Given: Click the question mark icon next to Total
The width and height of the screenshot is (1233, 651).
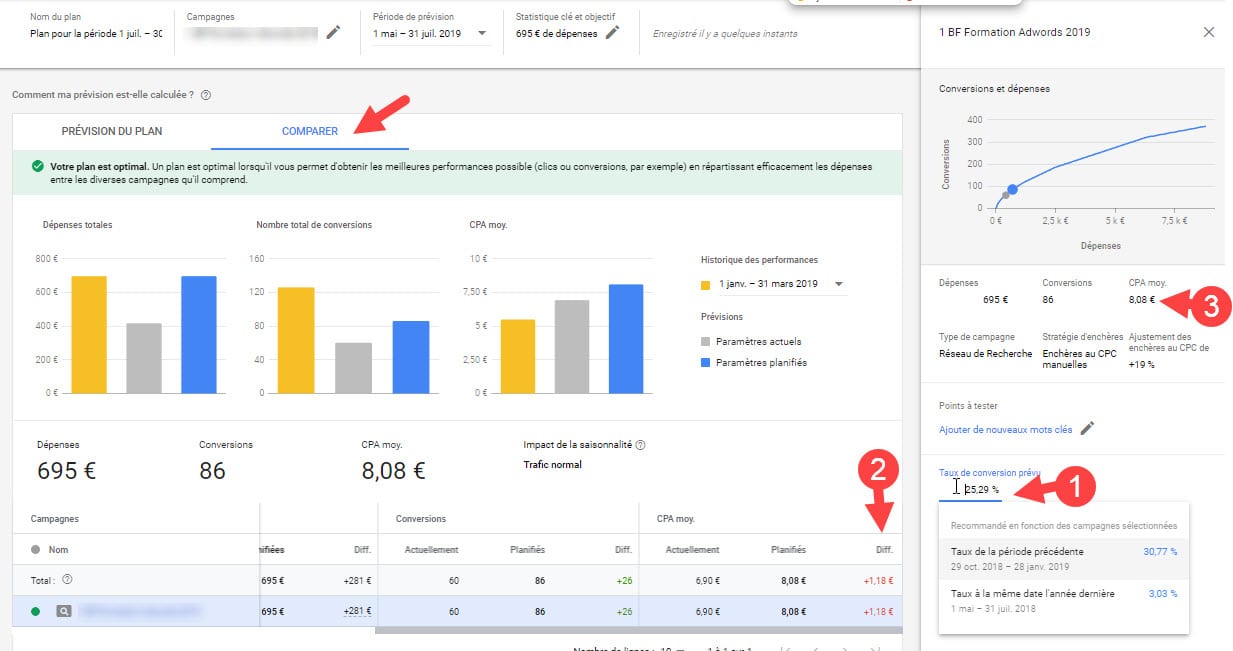Looking at the screenshot, I should tap(67, 580).
